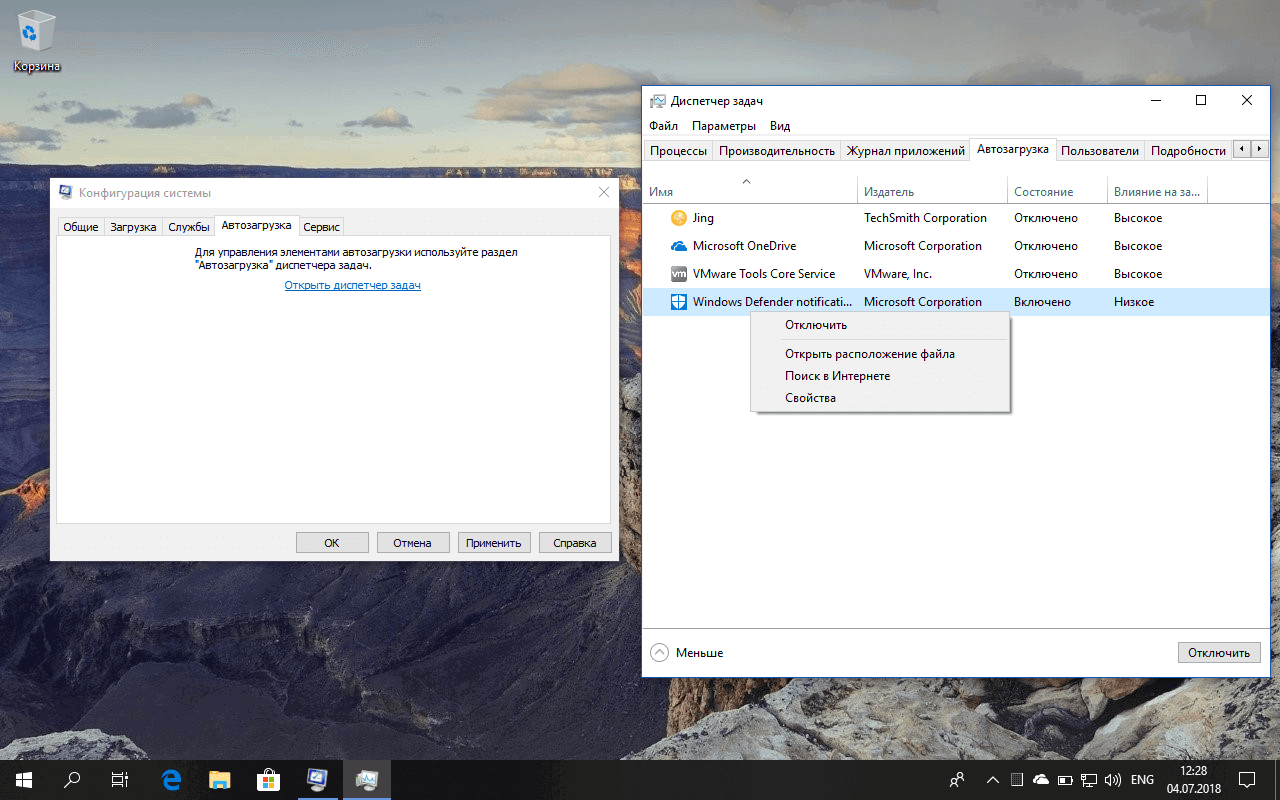The width and height of the screenshot is (1280, 800).
Task: Choose Отключить in the context menu
Action: click(880, 325)
